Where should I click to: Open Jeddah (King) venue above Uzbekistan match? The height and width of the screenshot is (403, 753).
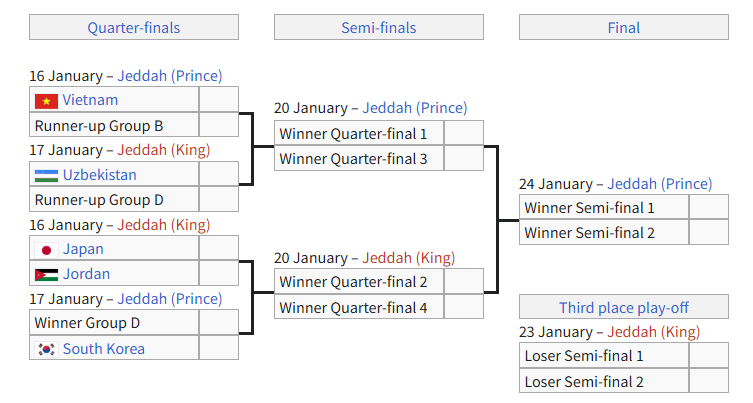[x=164, y=150]
